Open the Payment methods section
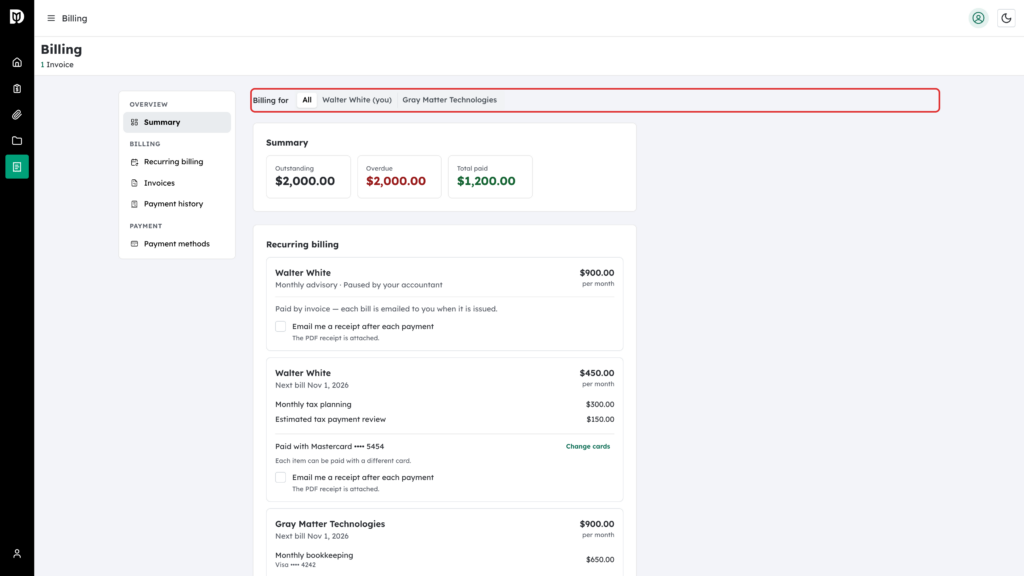 coord(177,244)
